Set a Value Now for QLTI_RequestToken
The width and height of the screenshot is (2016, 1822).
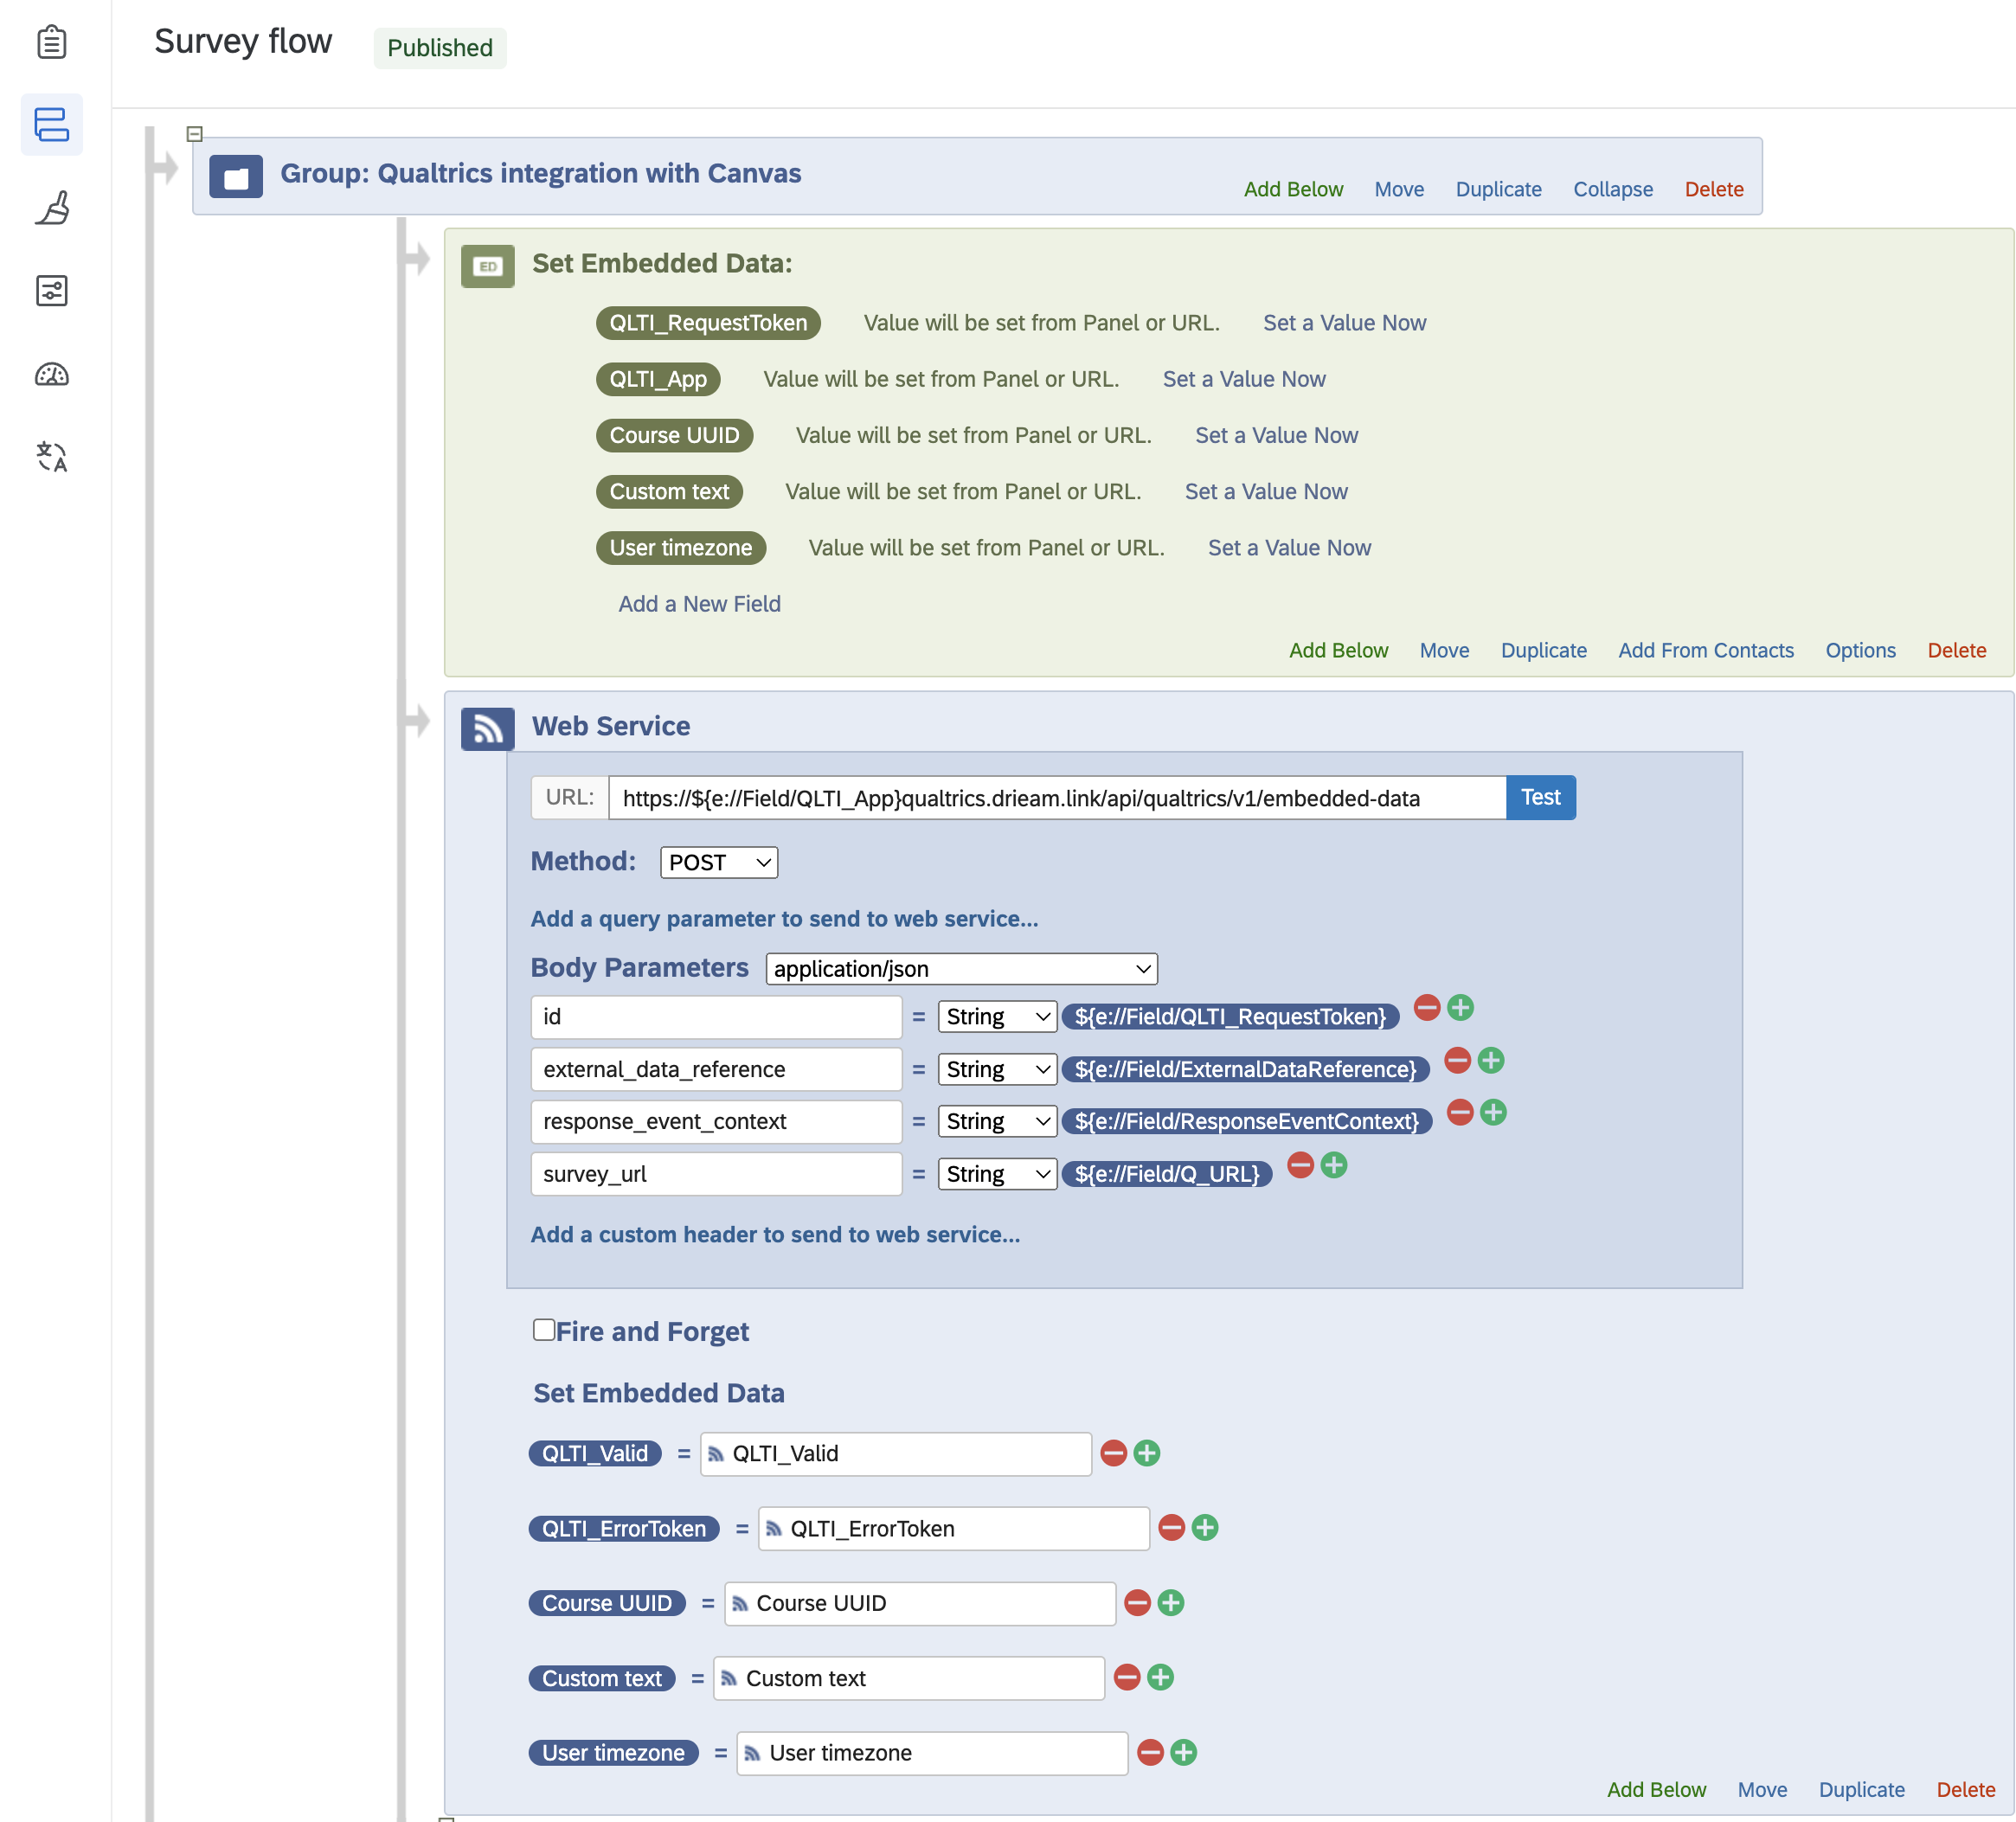(1344, 323)
